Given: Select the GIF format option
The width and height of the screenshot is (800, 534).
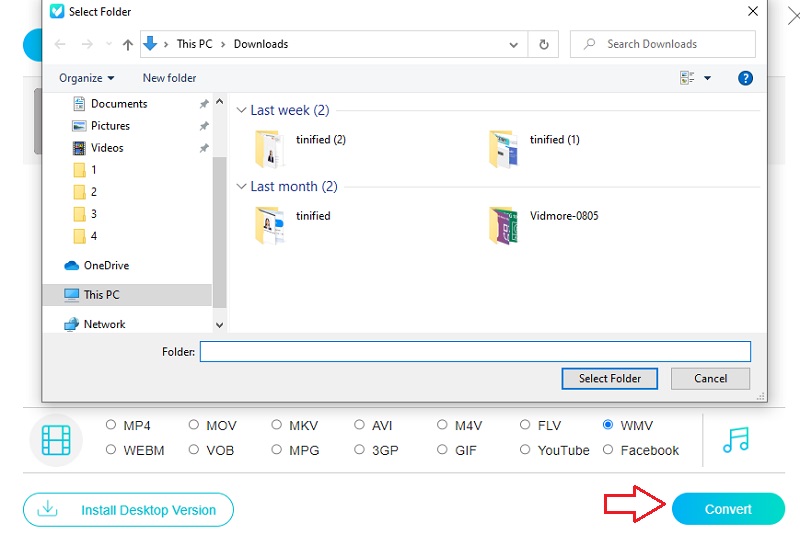Looking at the screenshot, I should point(442,450).
